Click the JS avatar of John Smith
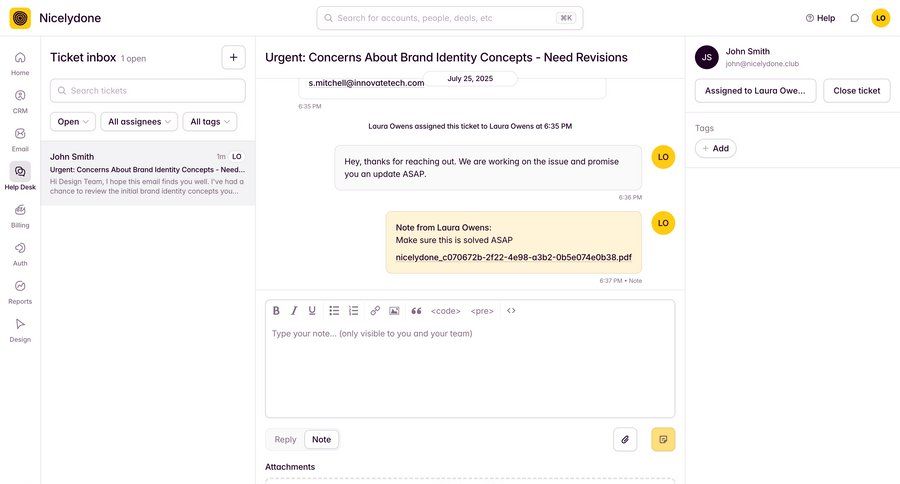 [707, 57]
